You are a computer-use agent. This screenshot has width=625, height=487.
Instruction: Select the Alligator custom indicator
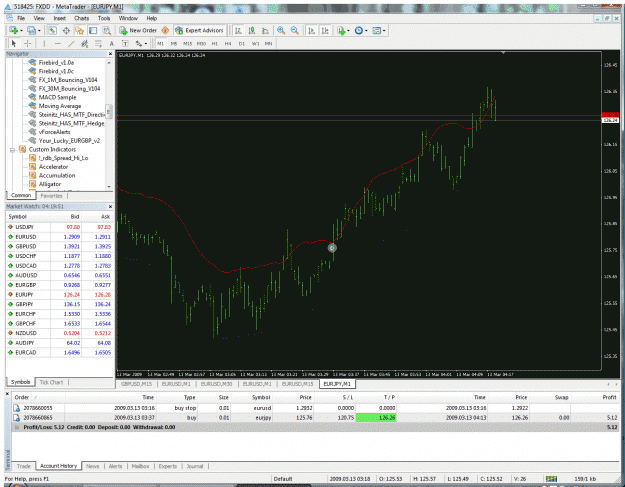point(50,184)
